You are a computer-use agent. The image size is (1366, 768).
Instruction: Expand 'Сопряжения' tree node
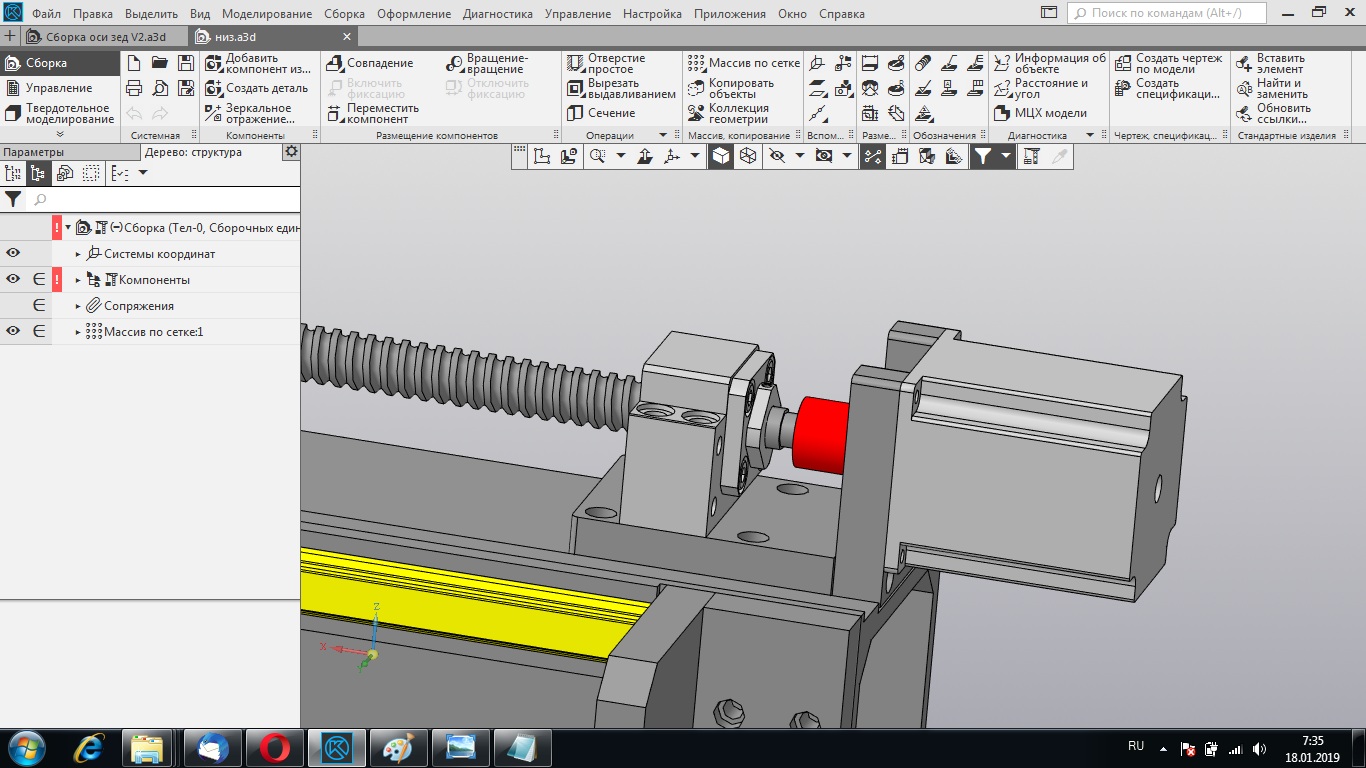click(x=78, y=306)
